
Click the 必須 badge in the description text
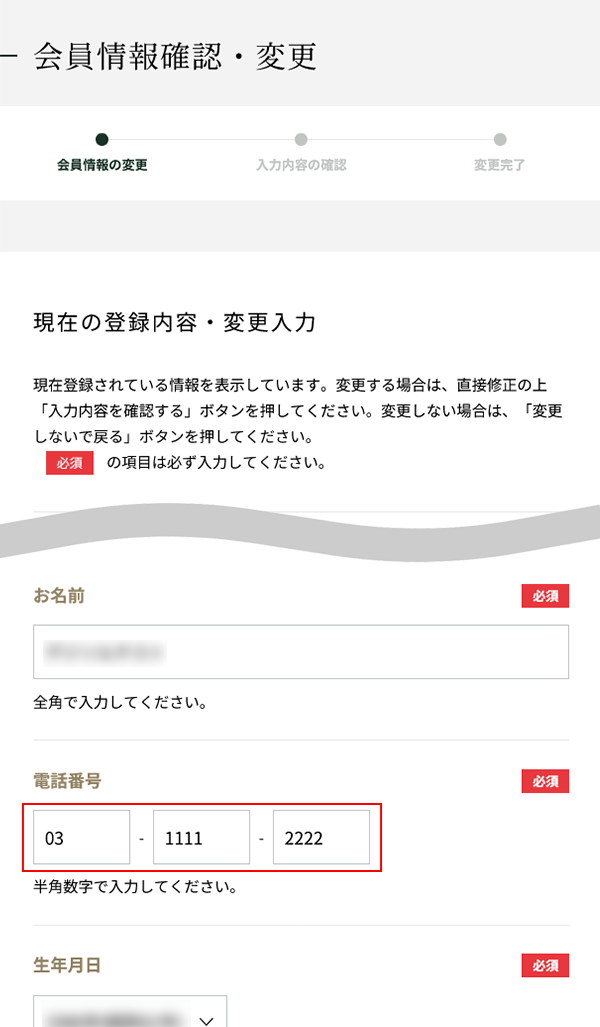70,463
